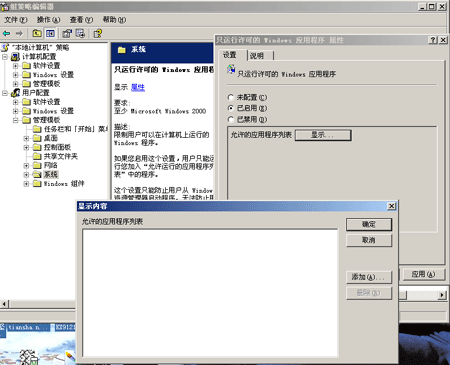Expand the 控制面板 tree node
450x365 pixels.
click(x=26, y=147)
